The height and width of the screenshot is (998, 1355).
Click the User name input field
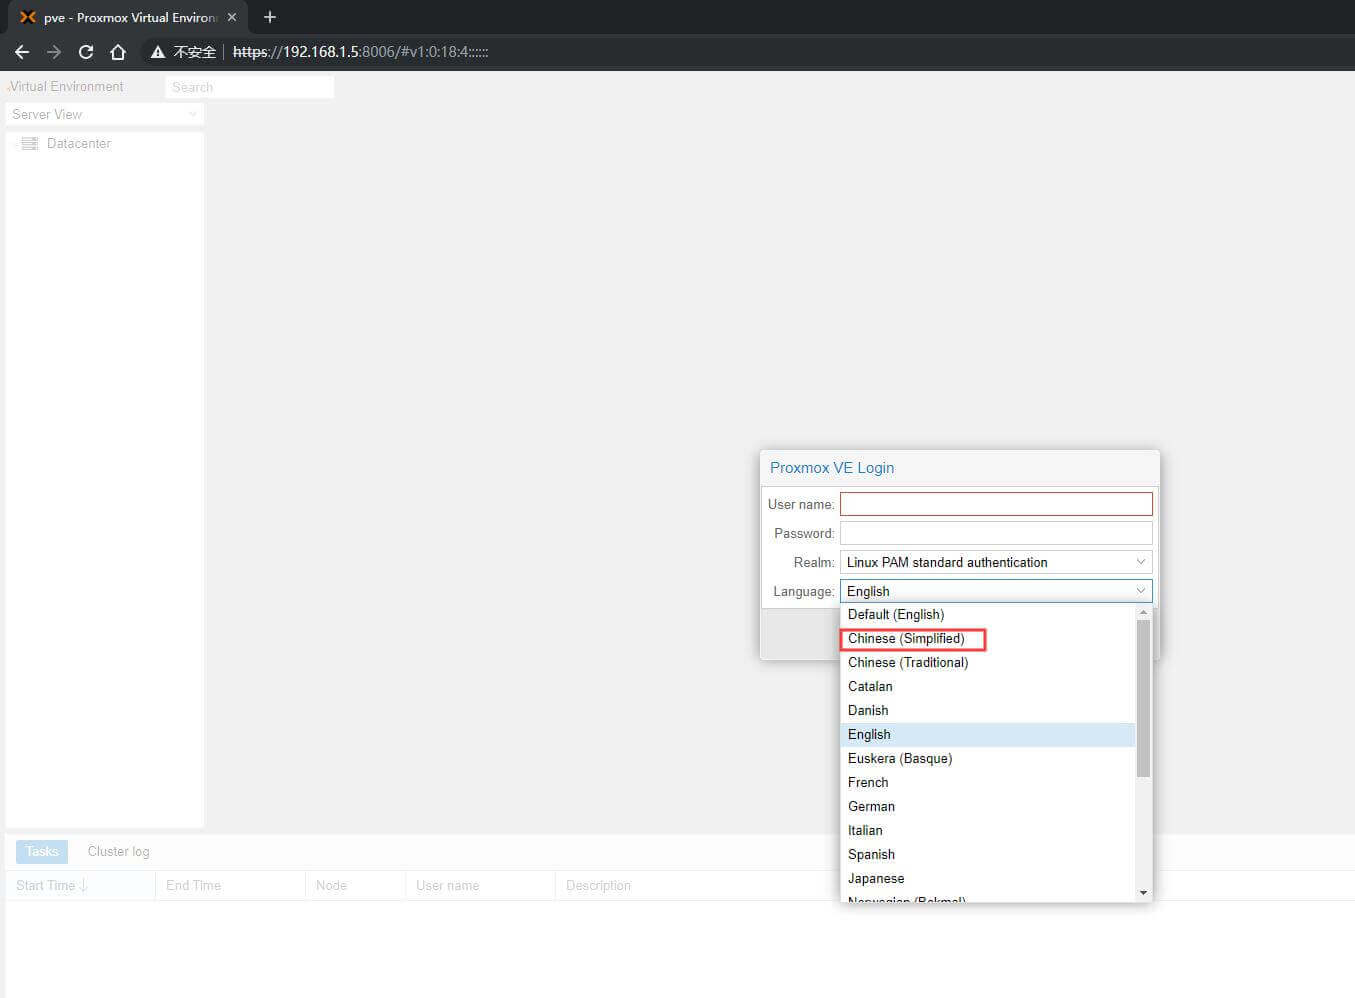click(x=995, y=504)
